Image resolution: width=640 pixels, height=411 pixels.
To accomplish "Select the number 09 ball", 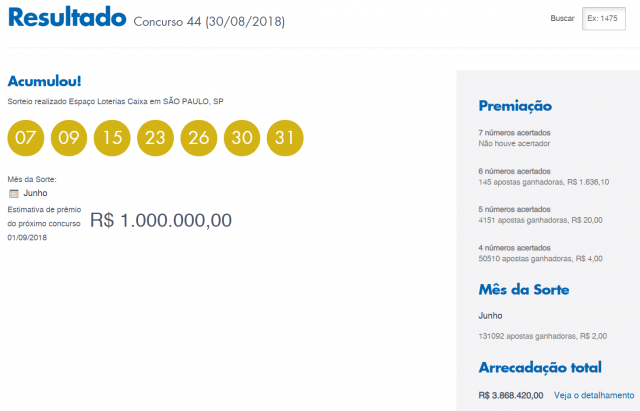I will [x=69, y=138].
